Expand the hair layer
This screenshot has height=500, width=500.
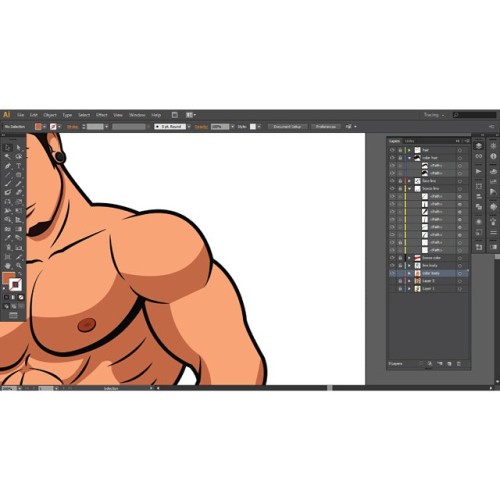[x=410, y=150]
